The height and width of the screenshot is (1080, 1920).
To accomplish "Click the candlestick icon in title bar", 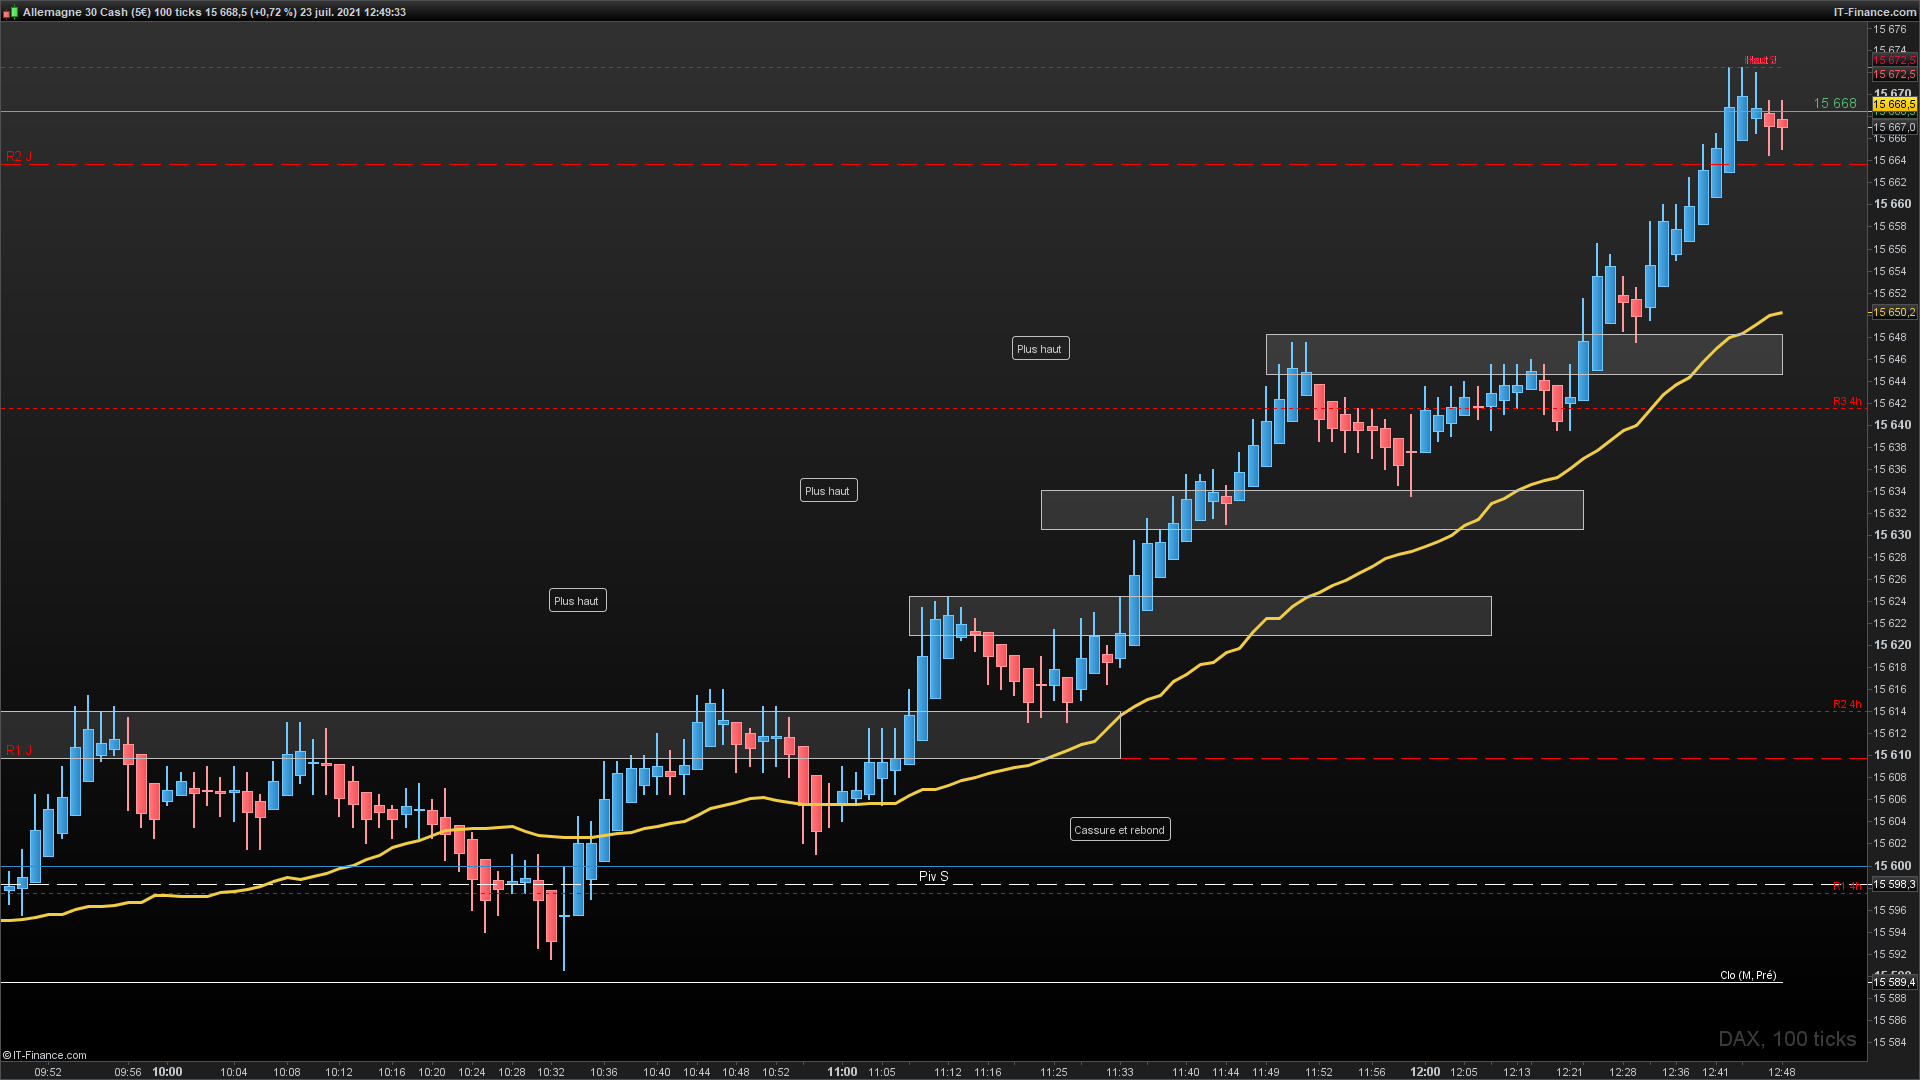I will coord(10,13).
